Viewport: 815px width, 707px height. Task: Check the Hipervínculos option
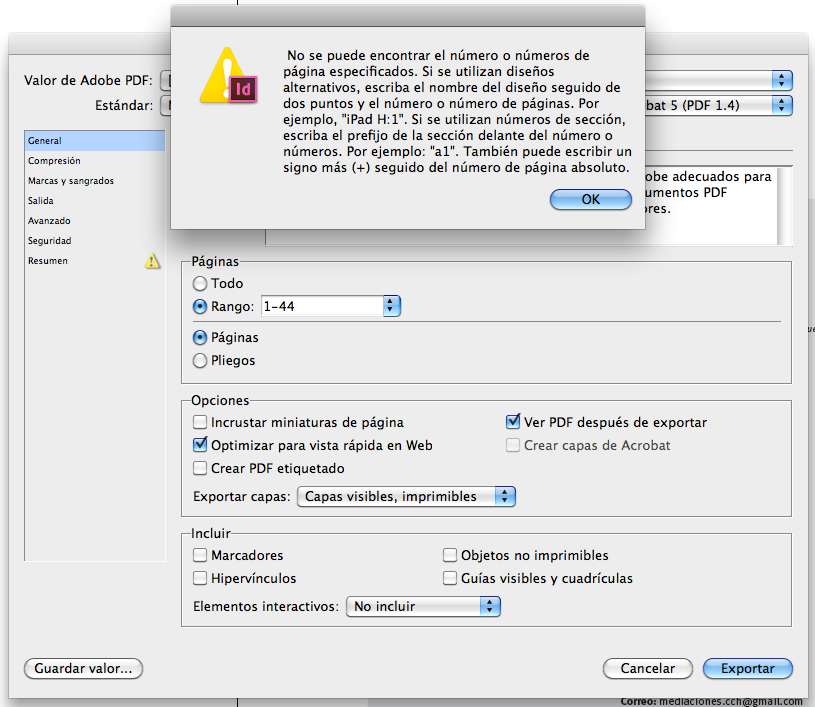coord(200,578)
